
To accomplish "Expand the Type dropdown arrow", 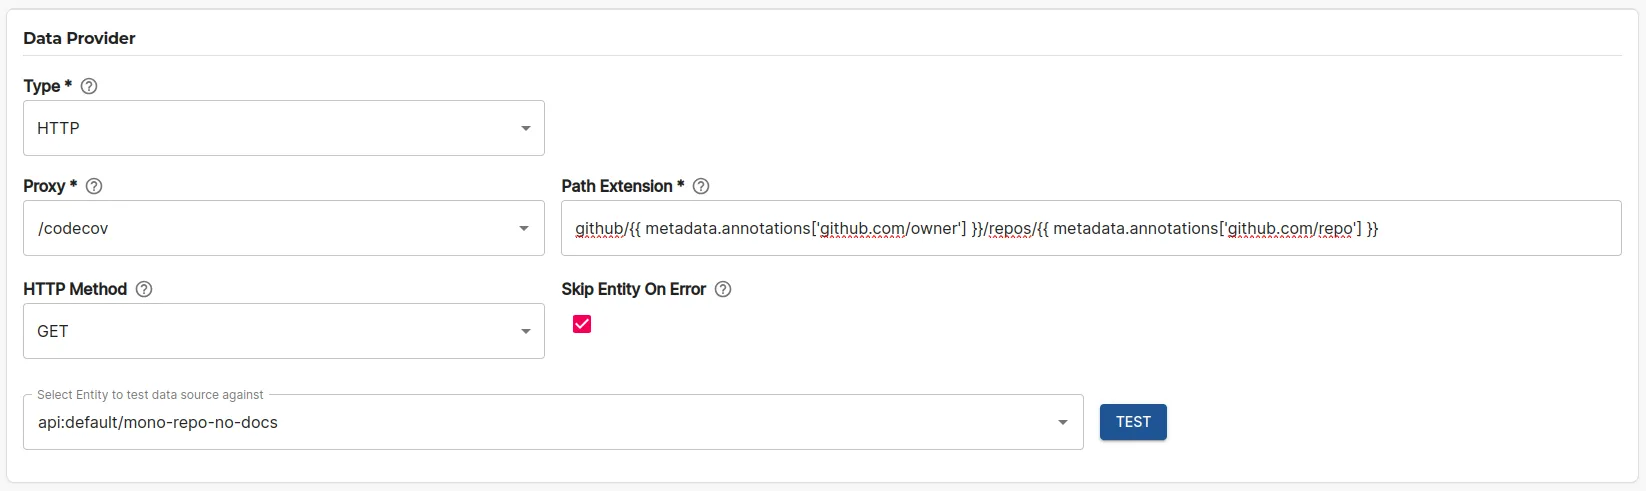I will 526,129.
